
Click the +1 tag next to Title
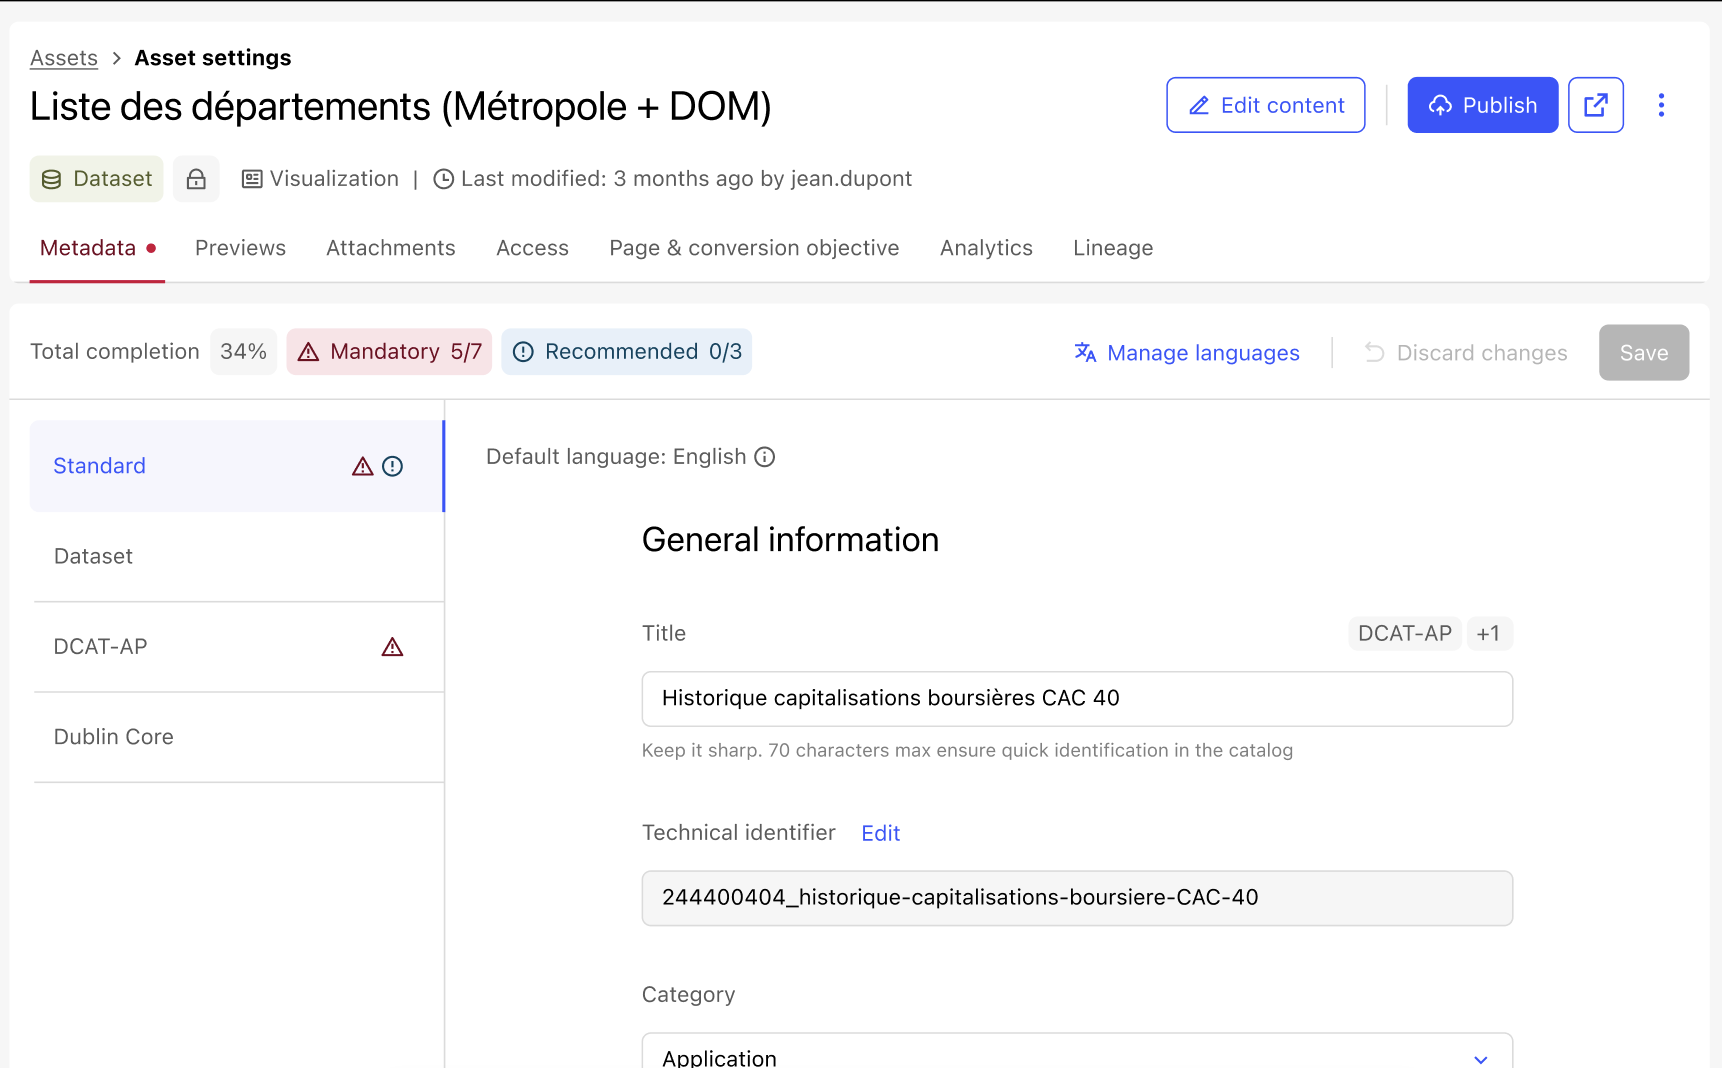click(x=1488, y=634)
